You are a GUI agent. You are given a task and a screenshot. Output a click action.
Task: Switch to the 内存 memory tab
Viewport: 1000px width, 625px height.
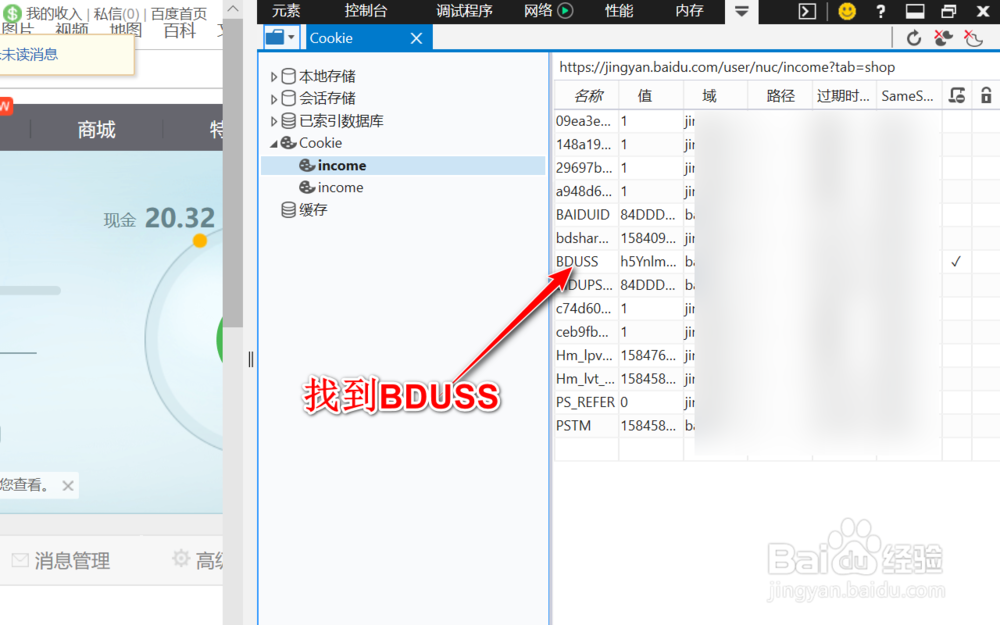689,11
